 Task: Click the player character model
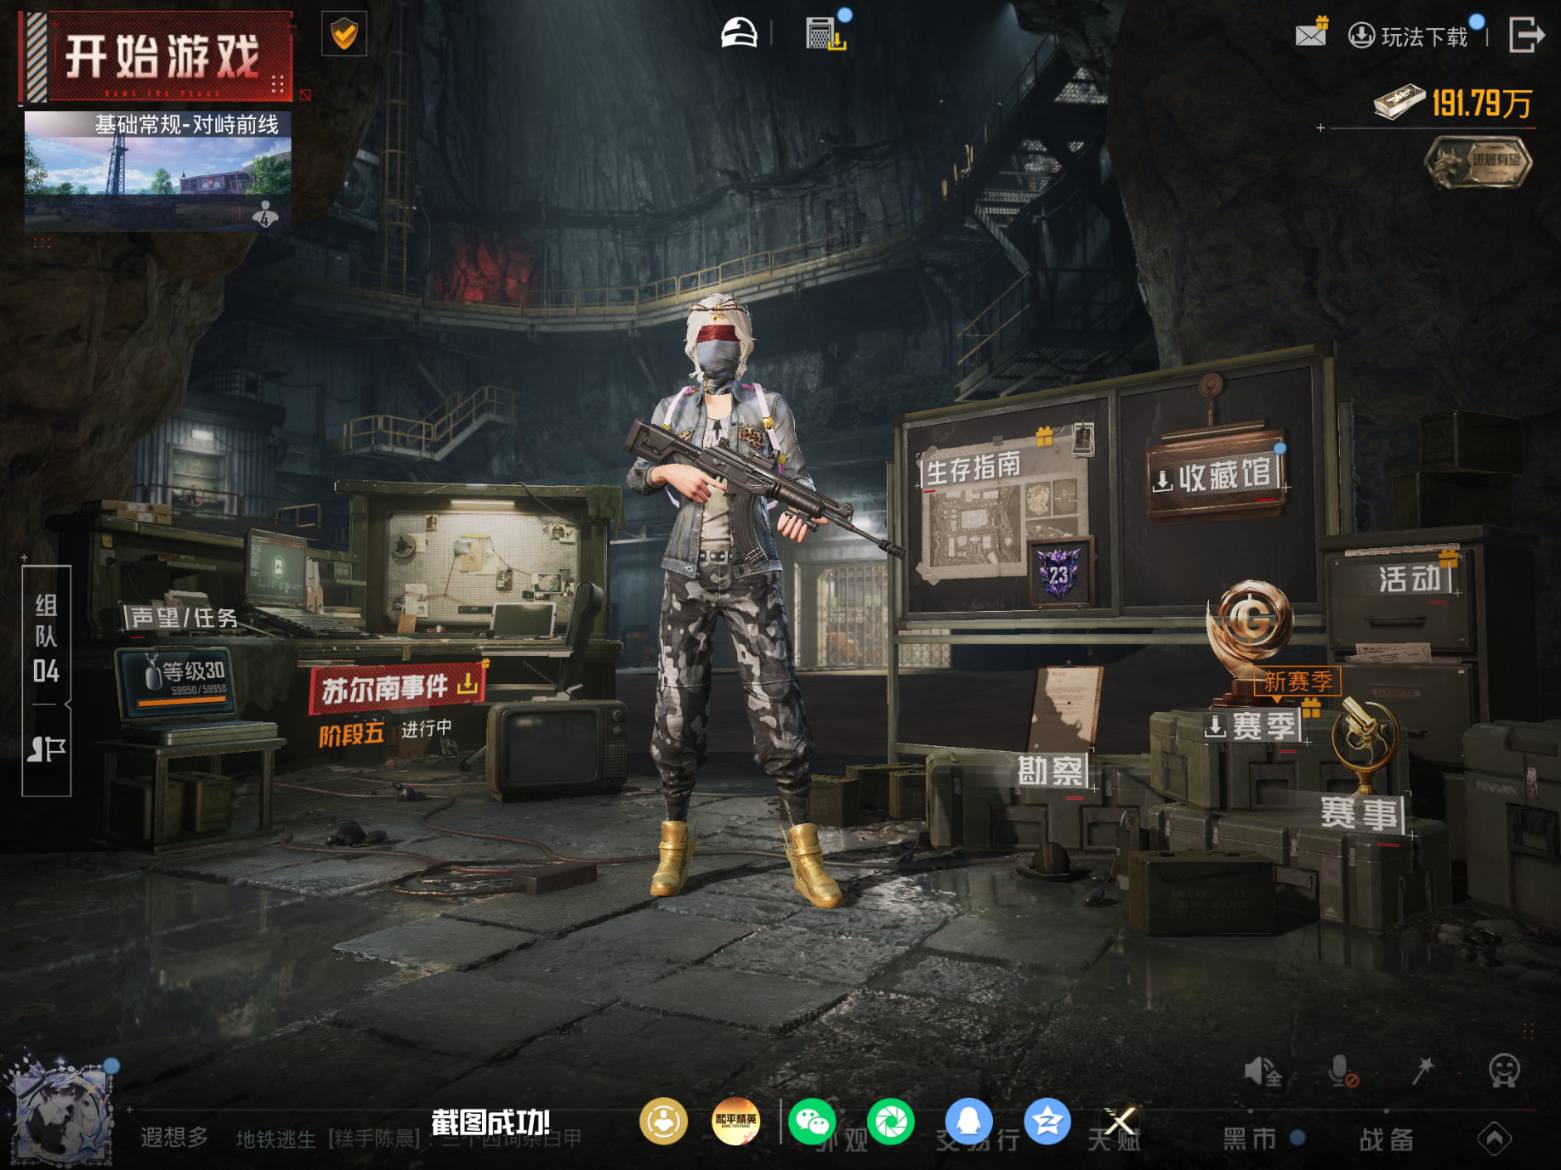pos(735,600)
